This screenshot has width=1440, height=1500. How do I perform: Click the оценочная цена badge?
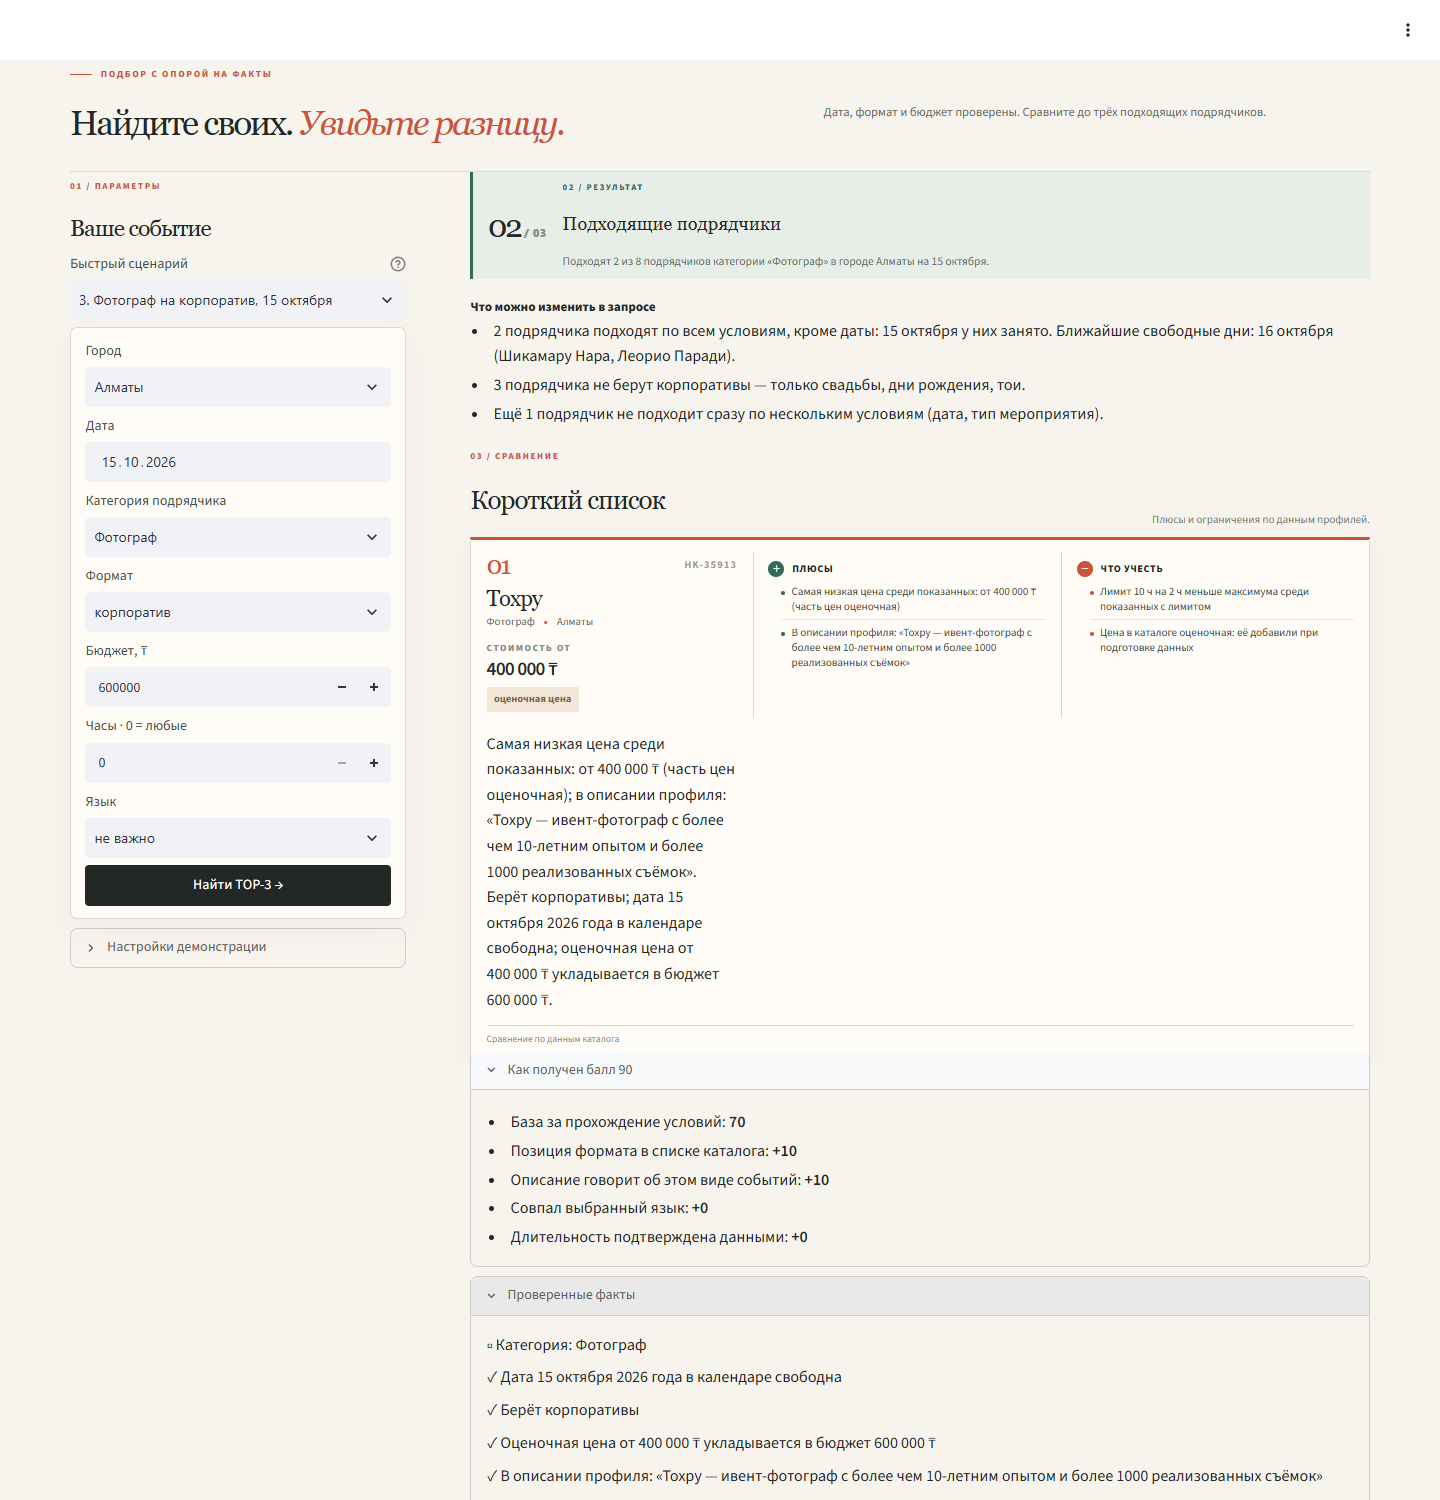click(x=533, y=699)
